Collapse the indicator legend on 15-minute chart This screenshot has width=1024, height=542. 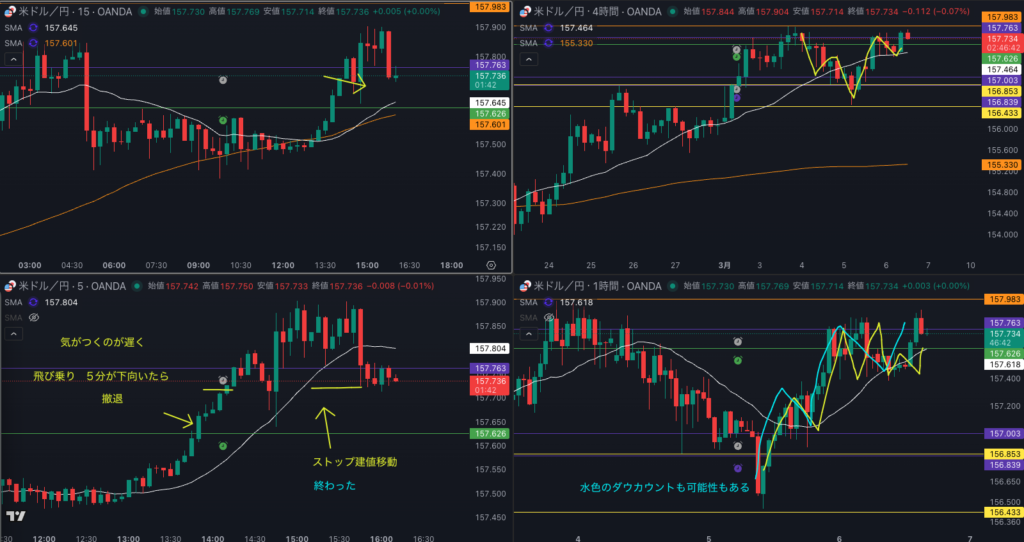coord(12,59)
